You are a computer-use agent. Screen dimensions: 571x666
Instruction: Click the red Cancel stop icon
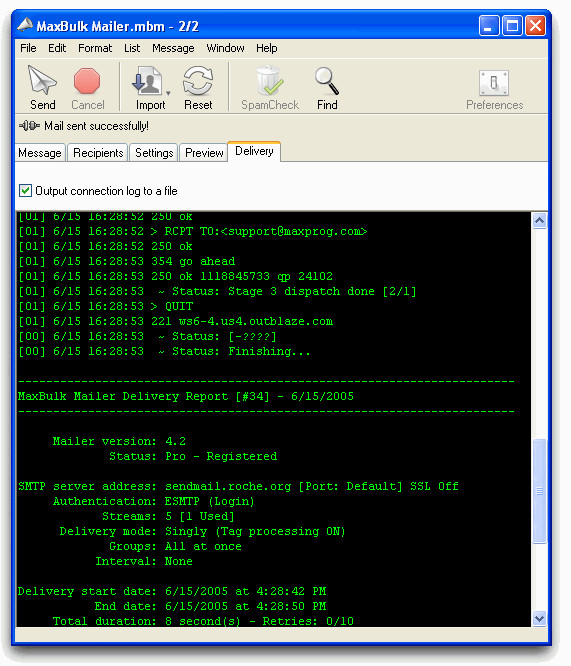click(87, 81)
